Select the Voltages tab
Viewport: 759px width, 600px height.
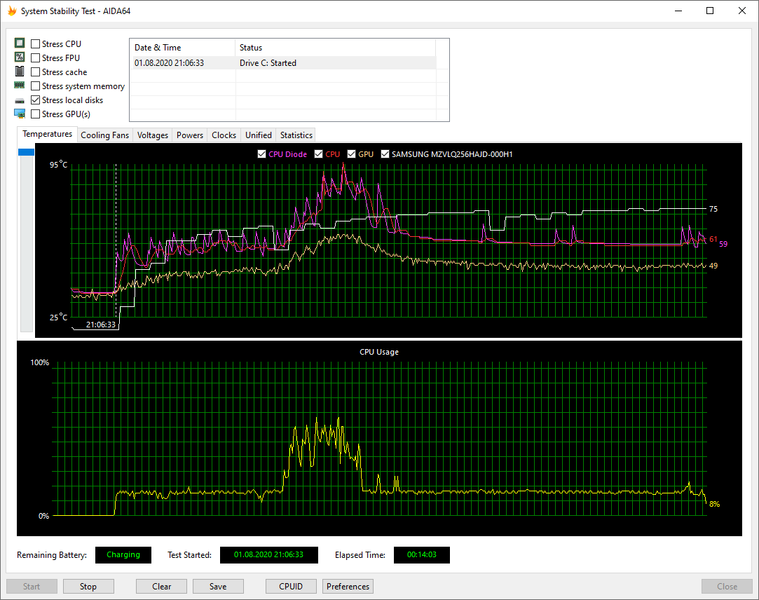(153, 135)
